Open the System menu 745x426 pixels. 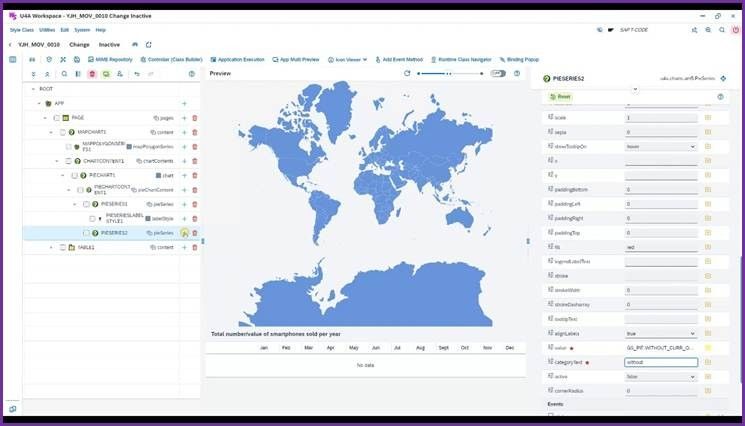[82, 29]
